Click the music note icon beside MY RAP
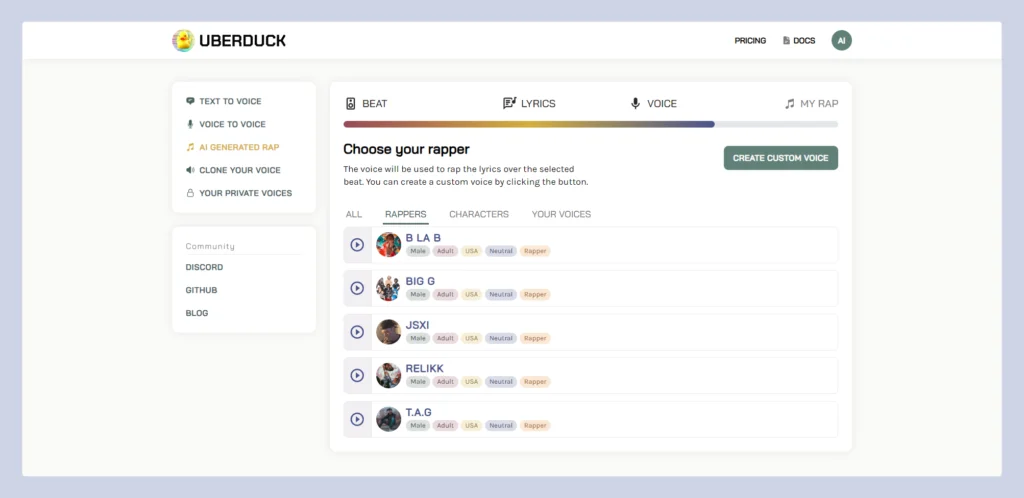 (x=790, y=104)
